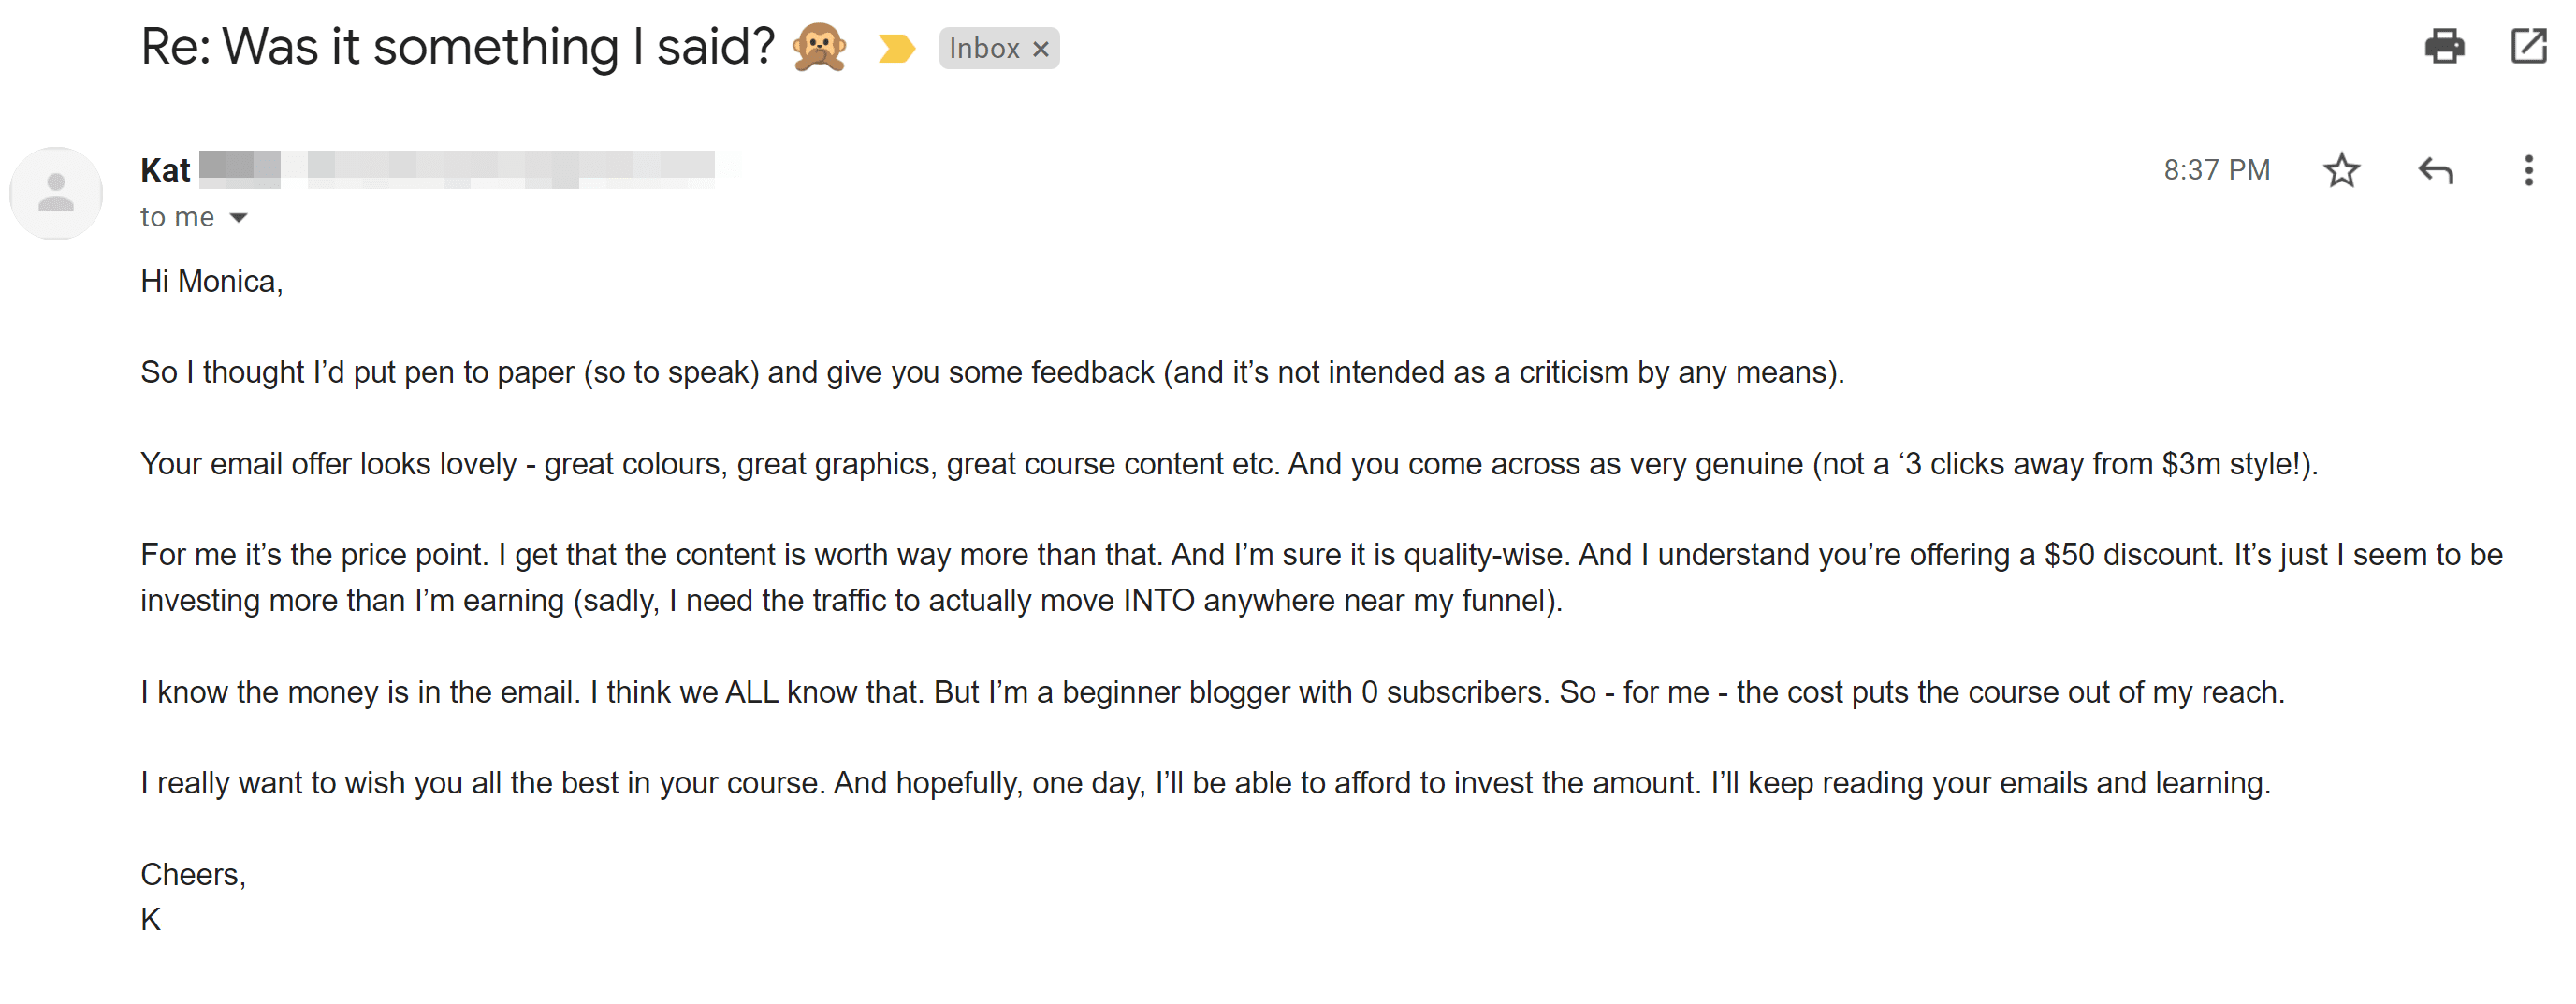The height and width of the screenshot is (1004, 2576).
Task: Select the sender name Kat
Action: pos(165,168)
